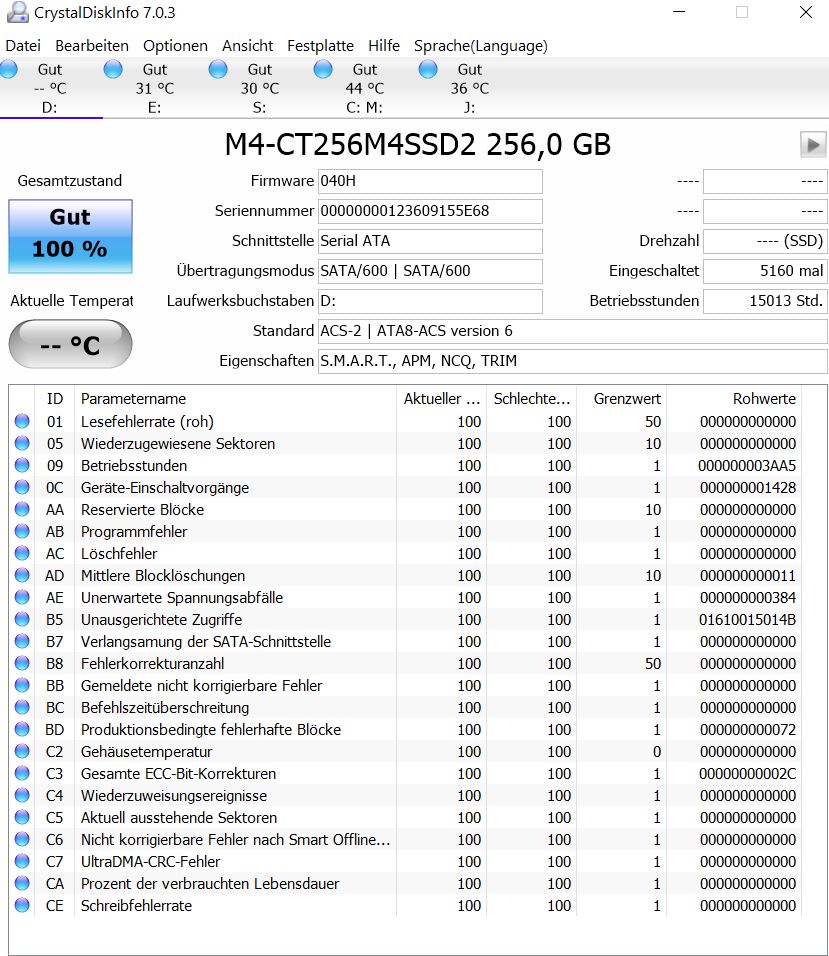
Task: Click the Gesamtzustand label
Action: tap(69, 180)
